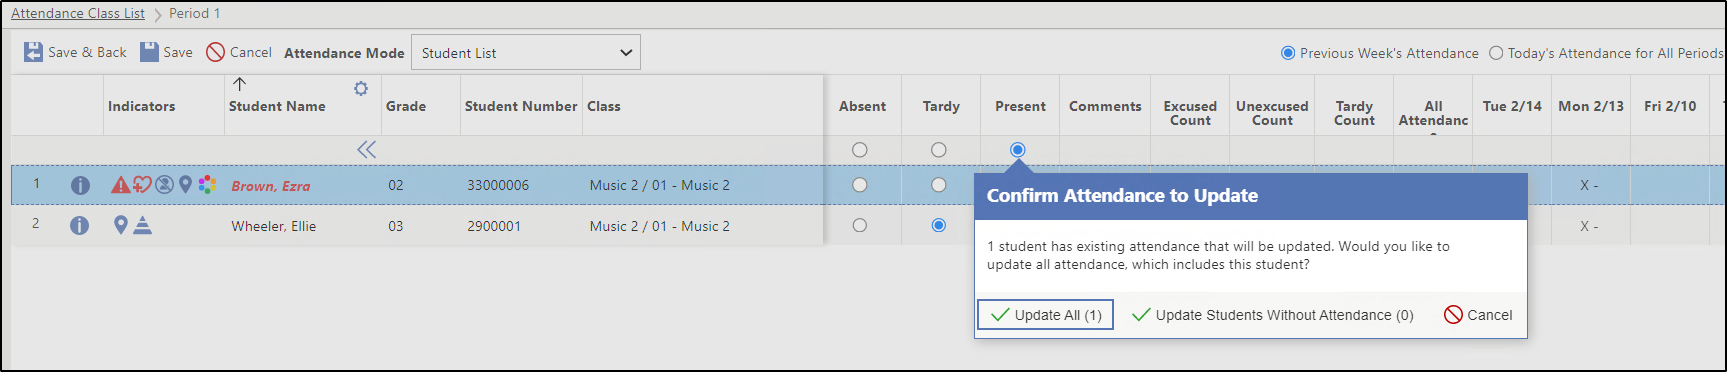Click the location pin indicator for Ellie Wheeler
This screenshot has width=1727, height=372.
click(121, 225)
